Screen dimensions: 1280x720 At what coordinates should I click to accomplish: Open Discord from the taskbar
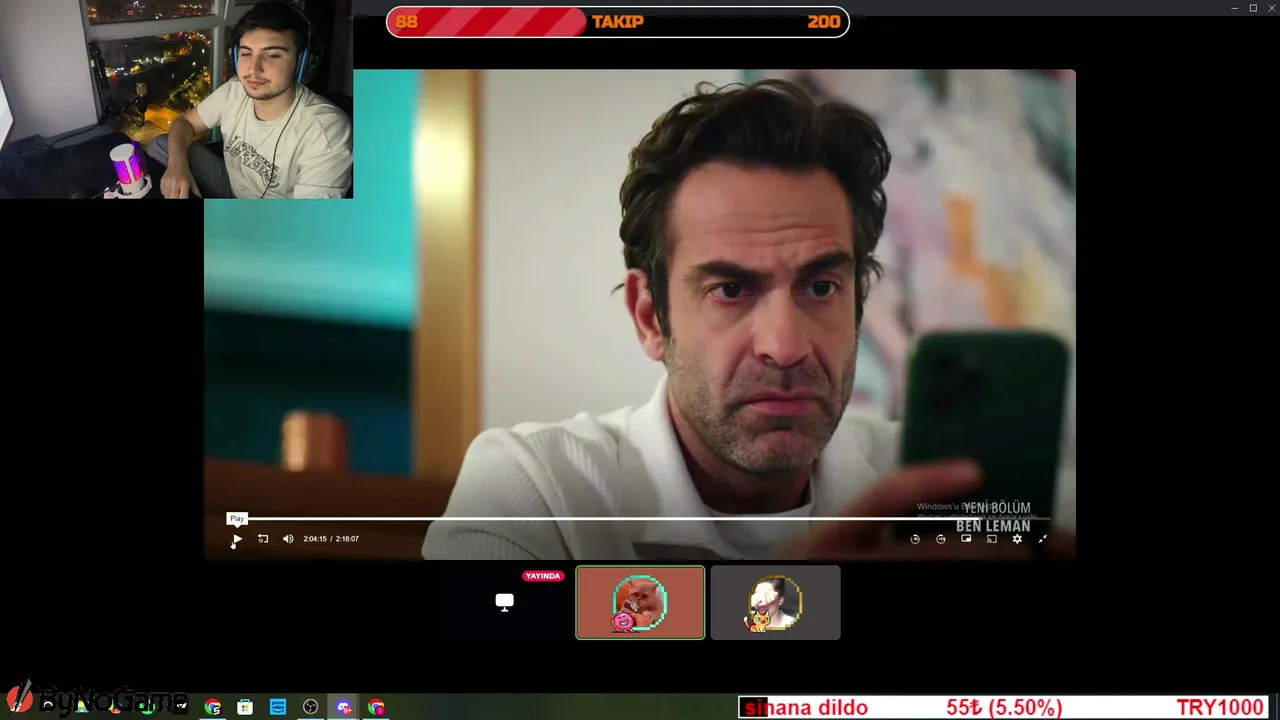(x=344, y=707)
